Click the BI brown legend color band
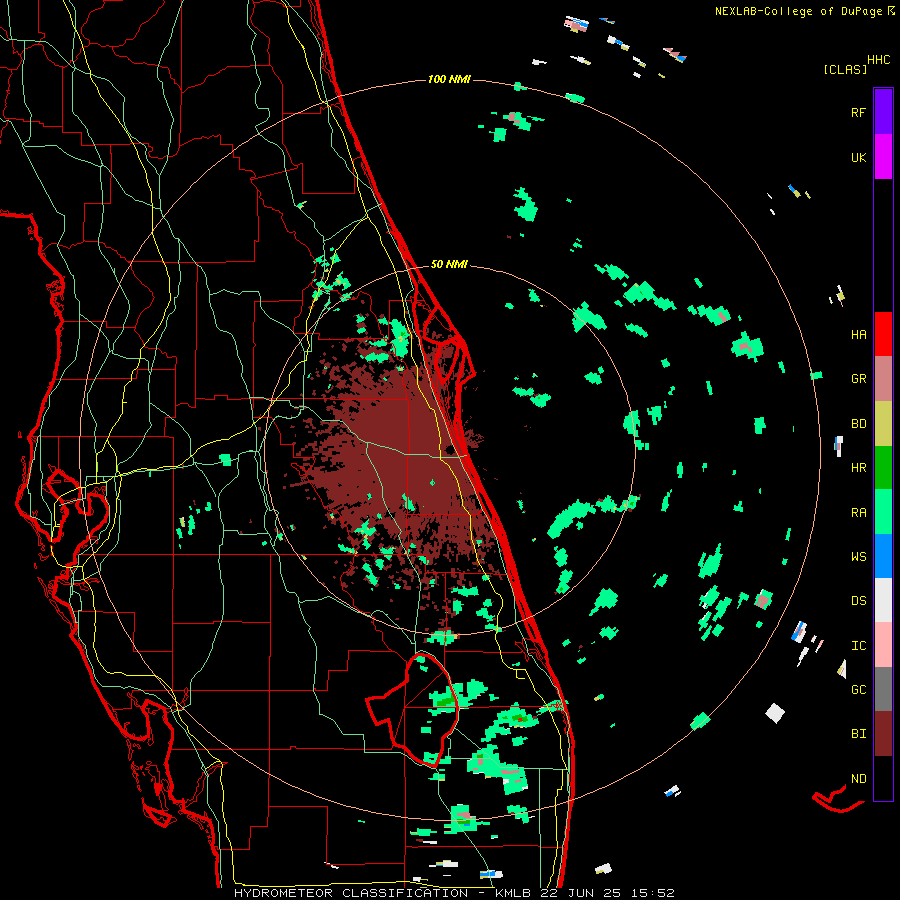The width and height of the screenshot is (900, 900). (883, 734)
